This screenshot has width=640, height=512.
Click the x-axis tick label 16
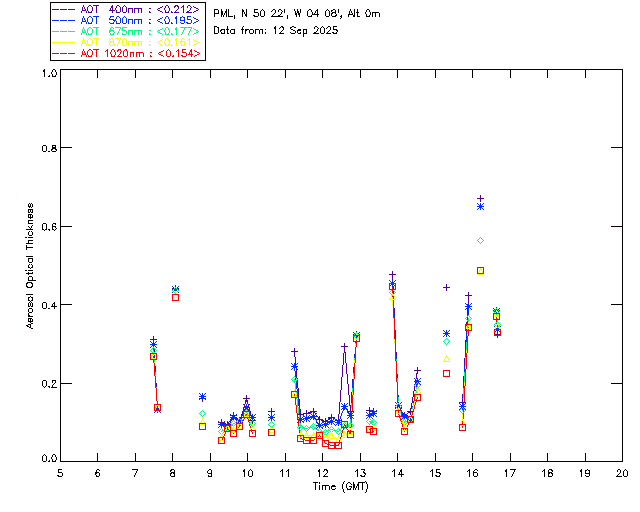click(472, 473)
